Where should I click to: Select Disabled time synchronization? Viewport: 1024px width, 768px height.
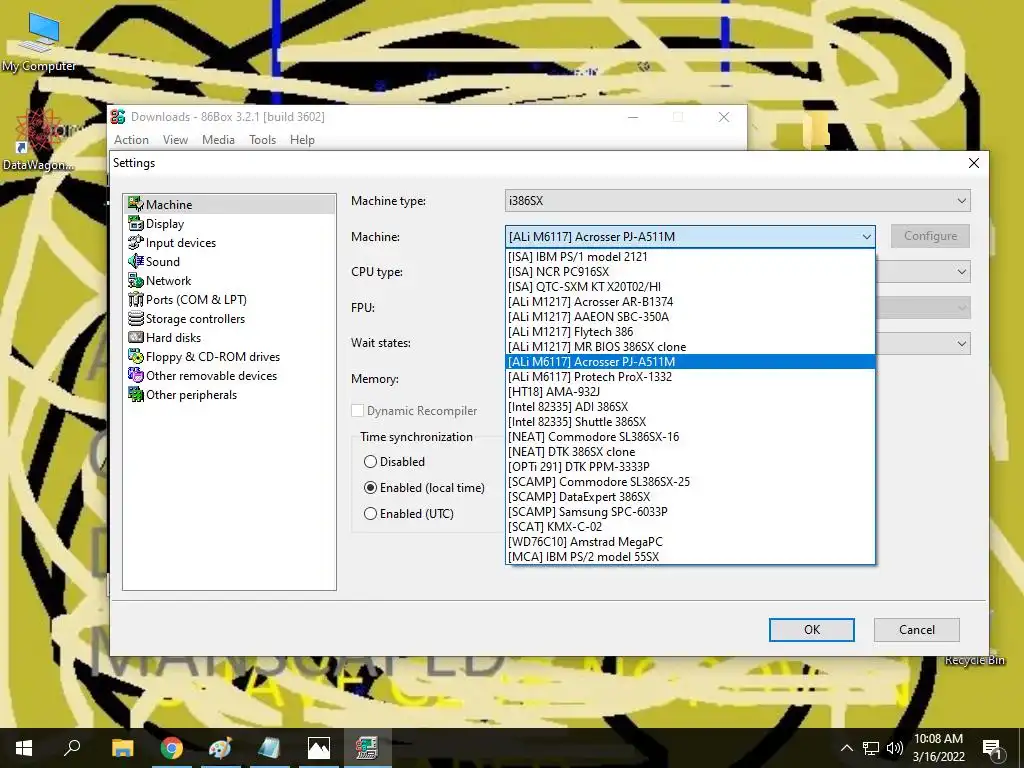pos(370,462)
